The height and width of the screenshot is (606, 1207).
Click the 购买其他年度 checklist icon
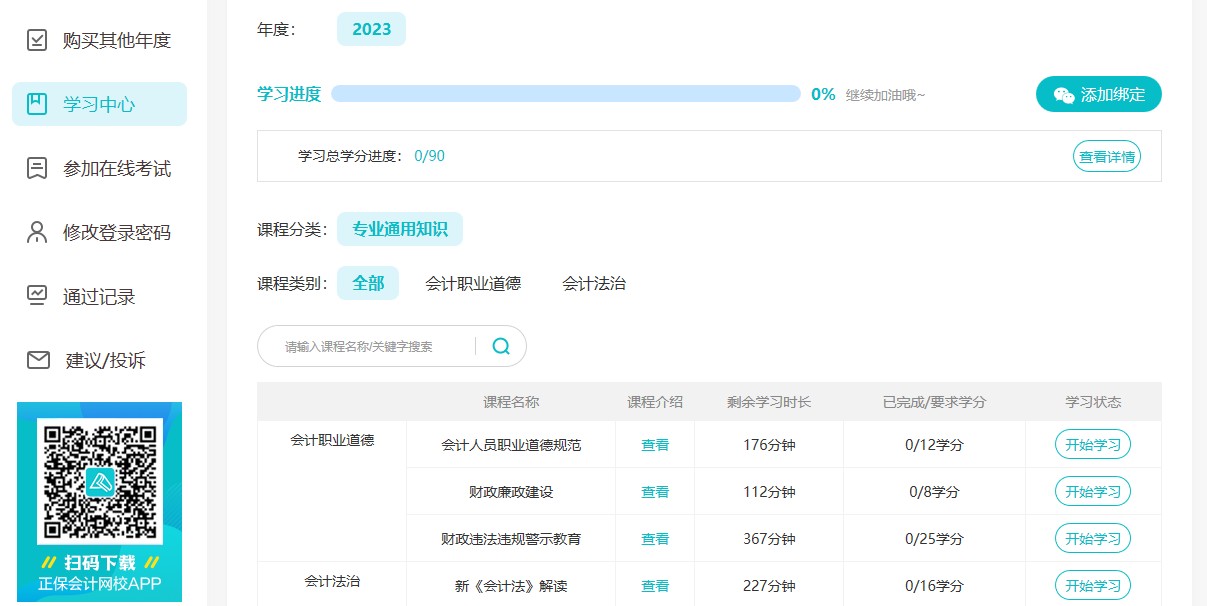[36, 40]
